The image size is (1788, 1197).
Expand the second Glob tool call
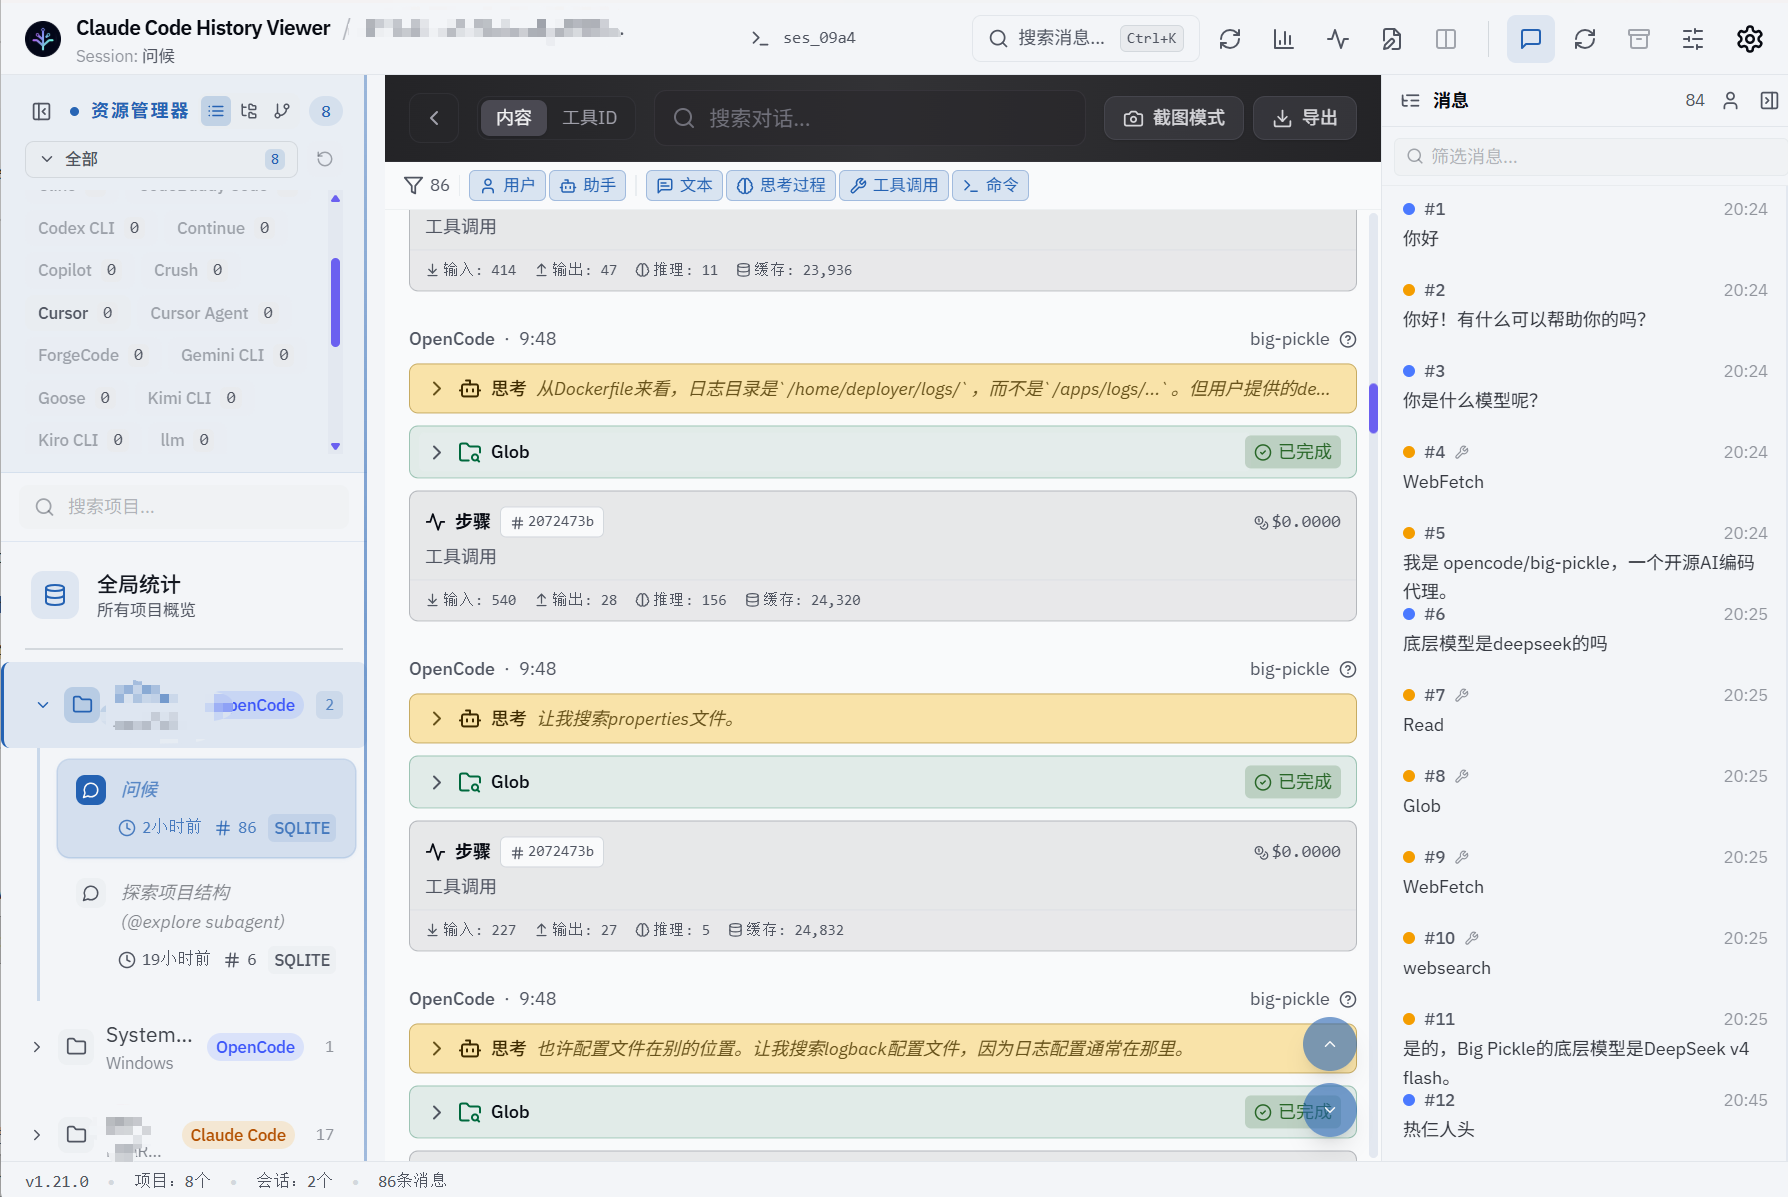click(x=883, y=782)
